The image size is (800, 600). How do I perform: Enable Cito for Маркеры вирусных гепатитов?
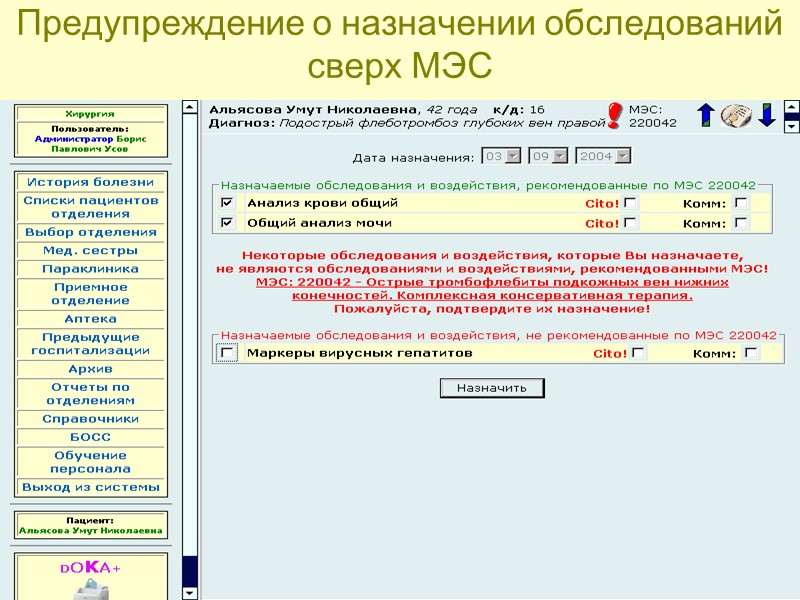[638, 353]
